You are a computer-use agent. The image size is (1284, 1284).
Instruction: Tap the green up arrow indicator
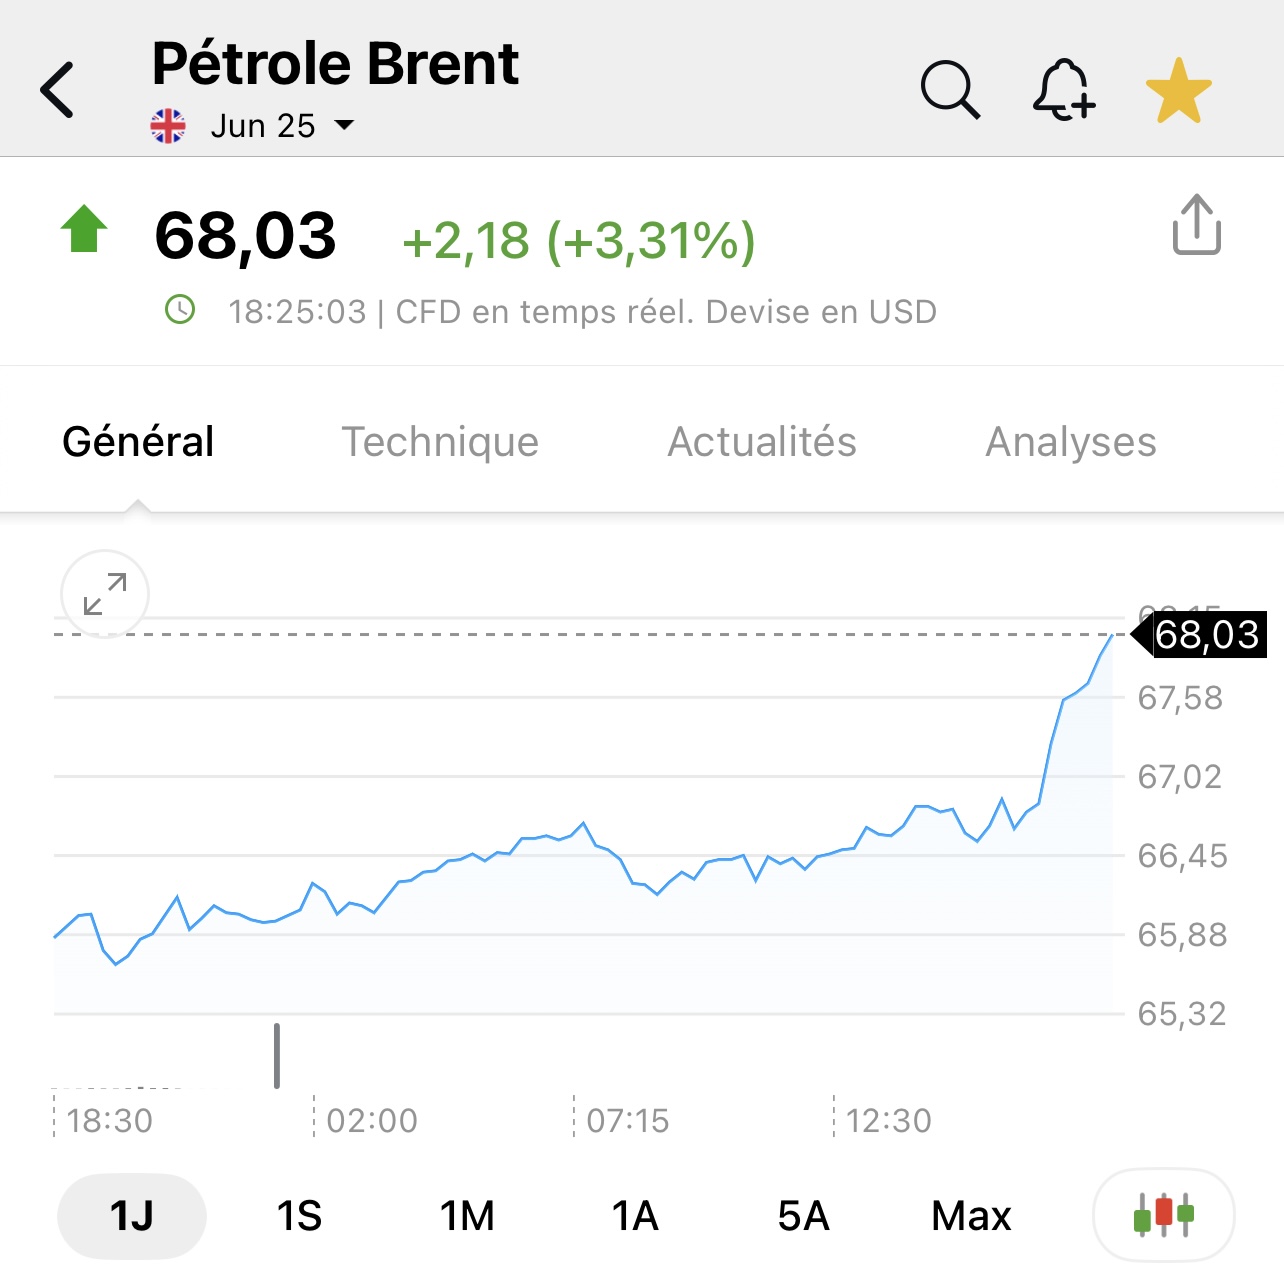click(x=84, y=229)
